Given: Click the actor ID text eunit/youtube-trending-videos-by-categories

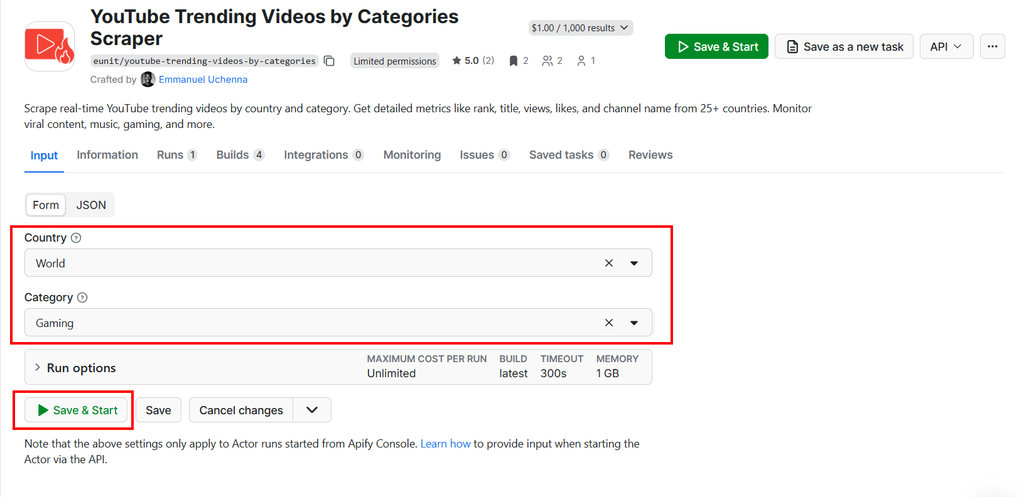Looking at the screenshot, I should point(204,61).
